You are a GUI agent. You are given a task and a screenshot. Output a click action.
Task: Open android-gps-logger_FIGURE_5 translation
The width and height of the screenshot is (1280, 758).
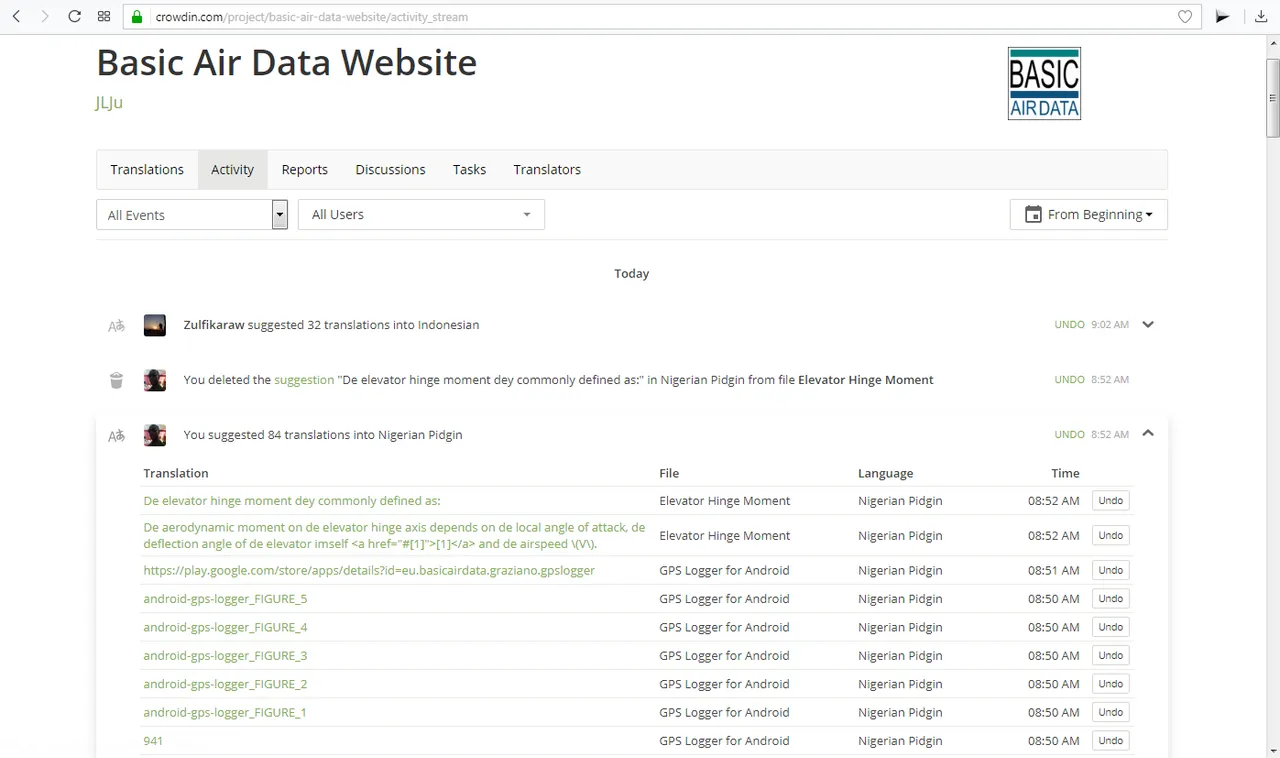coord(225,599)
